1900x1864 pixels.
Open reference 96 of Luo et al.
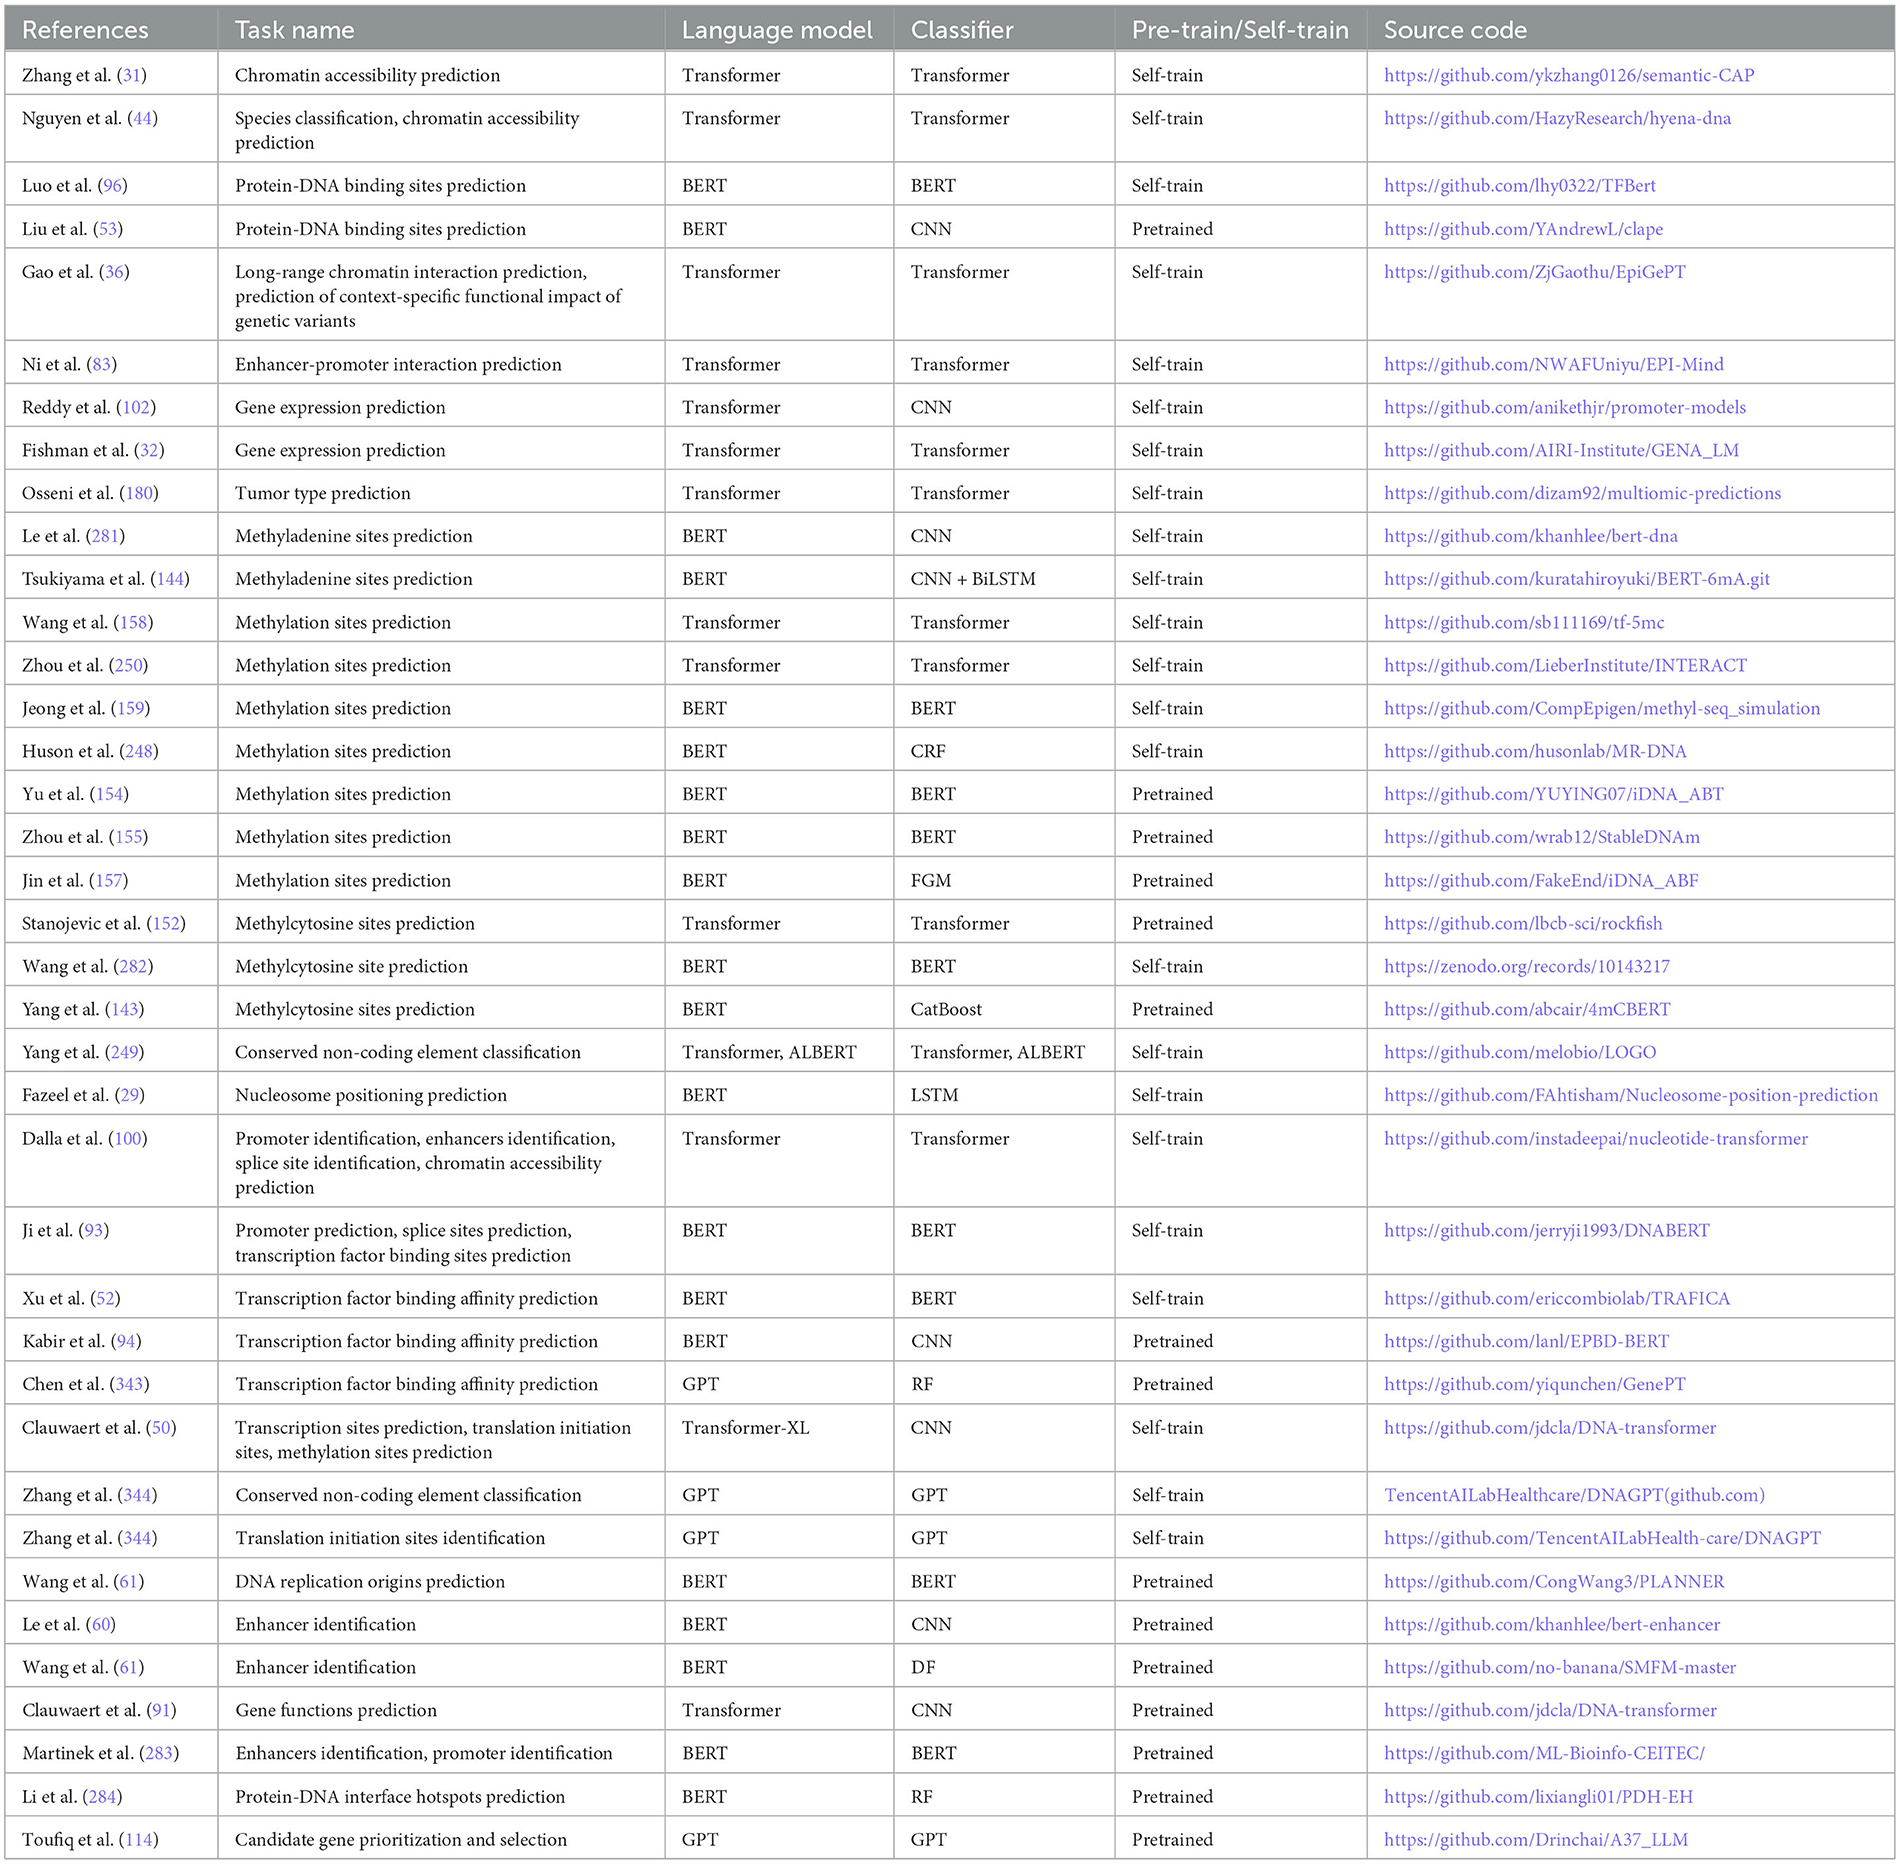click(x=113, y=185)
